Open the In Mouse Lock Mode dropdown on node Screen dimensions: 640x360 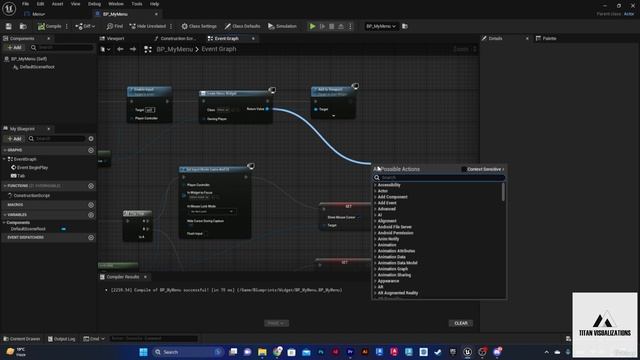pyautogui.click(x=212, y=211)
